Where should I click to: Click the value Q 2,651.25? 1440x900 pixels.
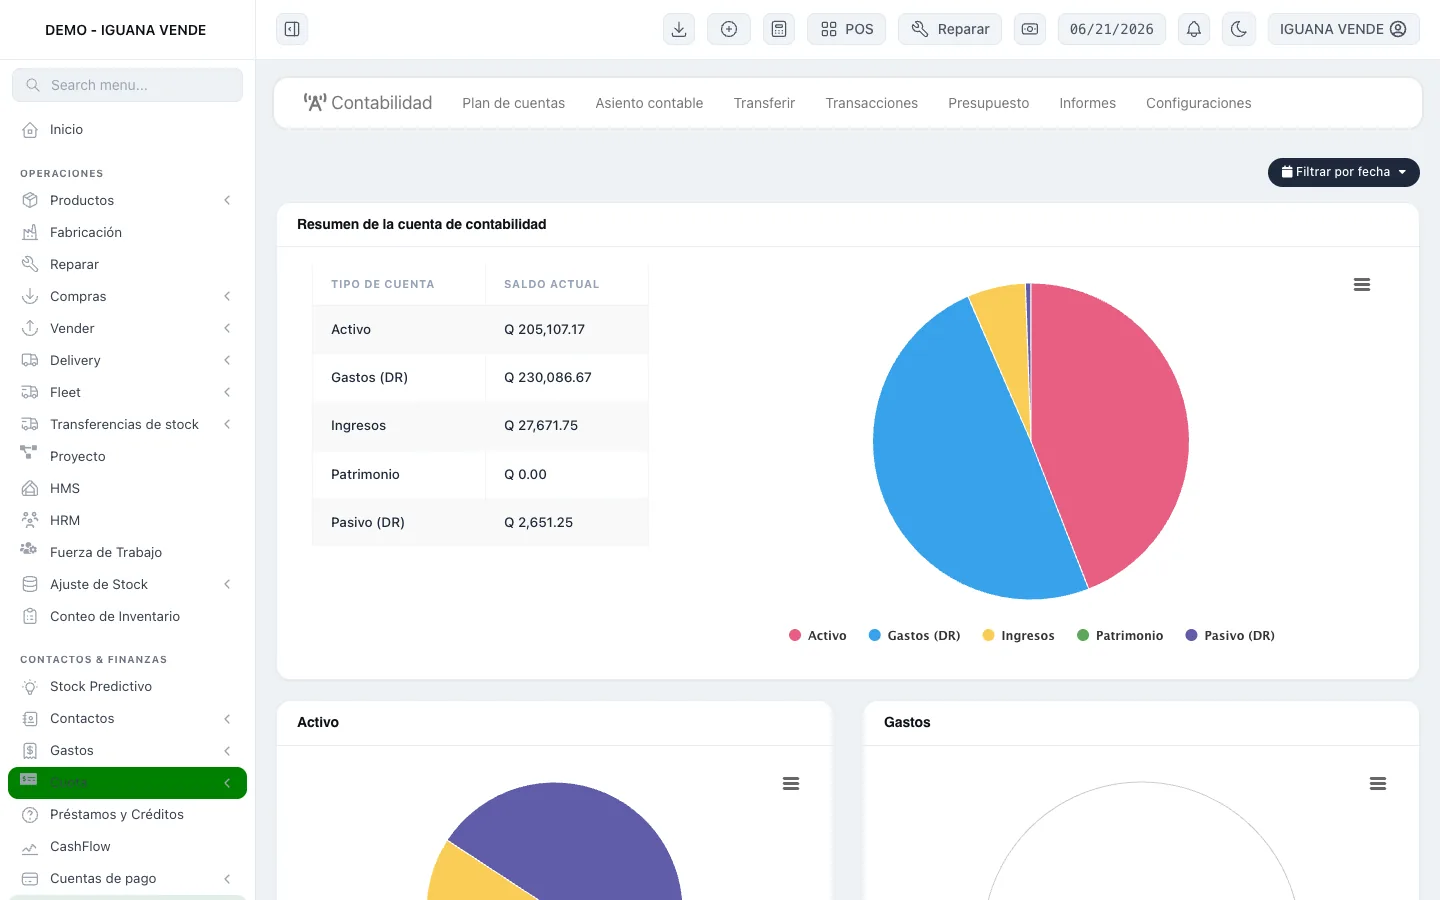pyautogui.click(x=538, y=522)
